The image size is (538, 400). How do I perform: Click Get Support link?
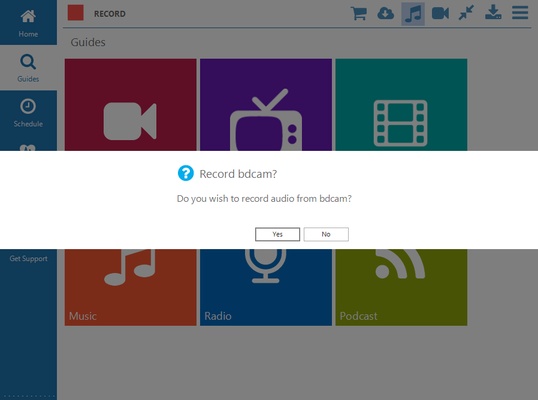pyautogui.click(x=28, y=258)
